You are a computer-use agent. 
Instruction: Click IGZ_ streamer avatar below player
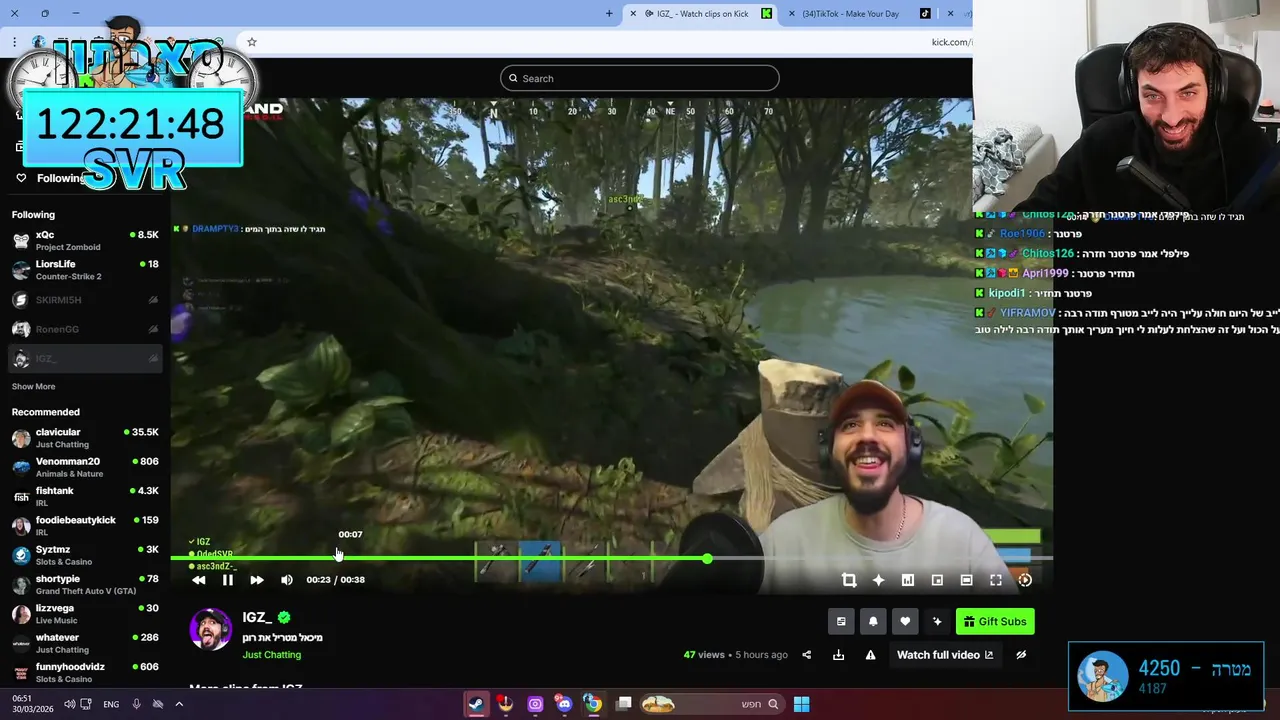[210, 629]
